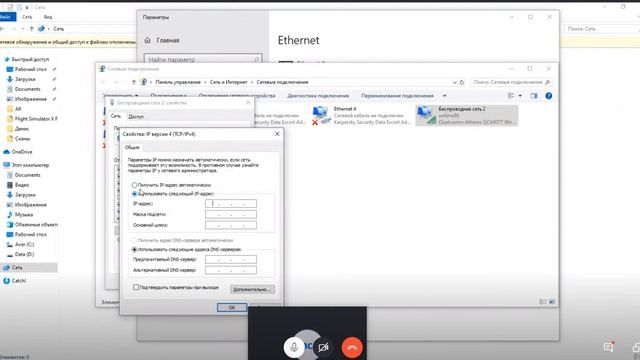Focus the Network Connections search box

pyautogui.click(x=511, y=82)
